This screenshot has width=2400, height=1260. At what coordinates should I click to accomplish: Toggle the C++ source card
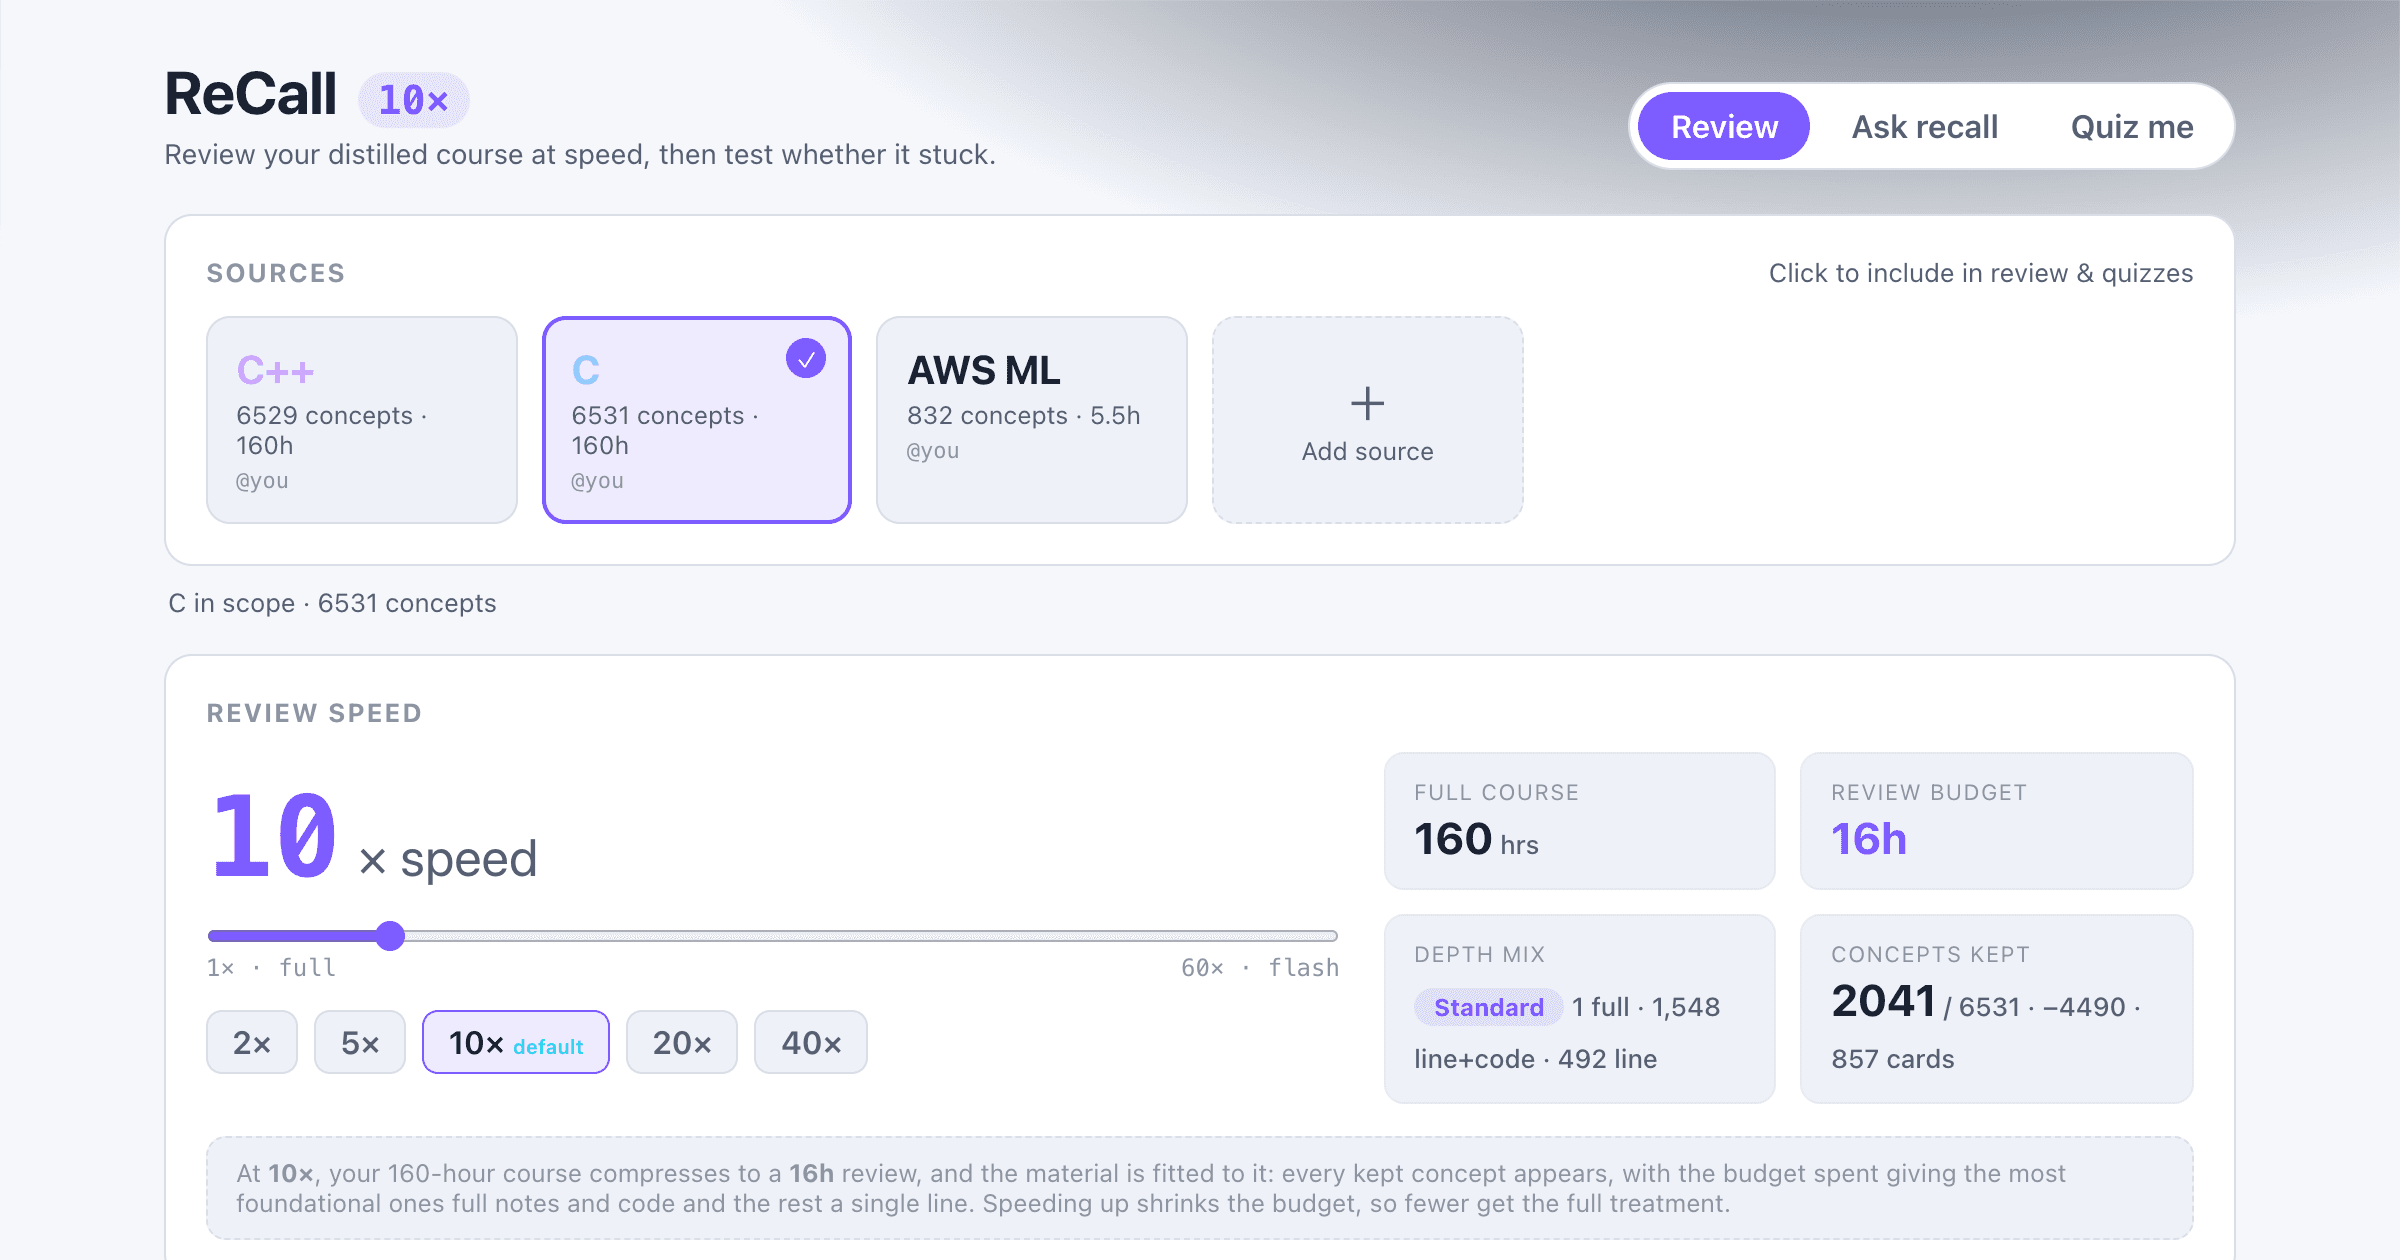(362, 420)
